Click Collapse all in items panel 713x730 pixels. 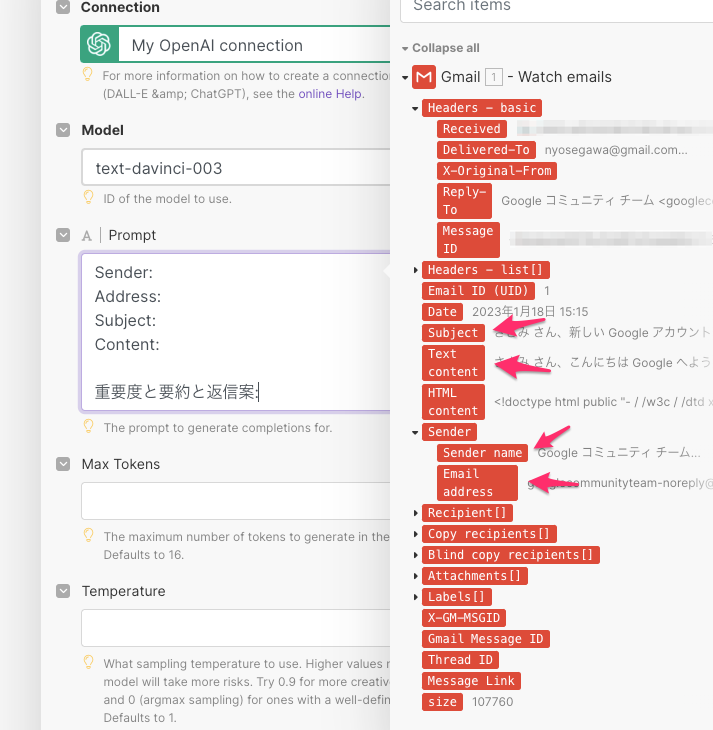tap(441, 48)
